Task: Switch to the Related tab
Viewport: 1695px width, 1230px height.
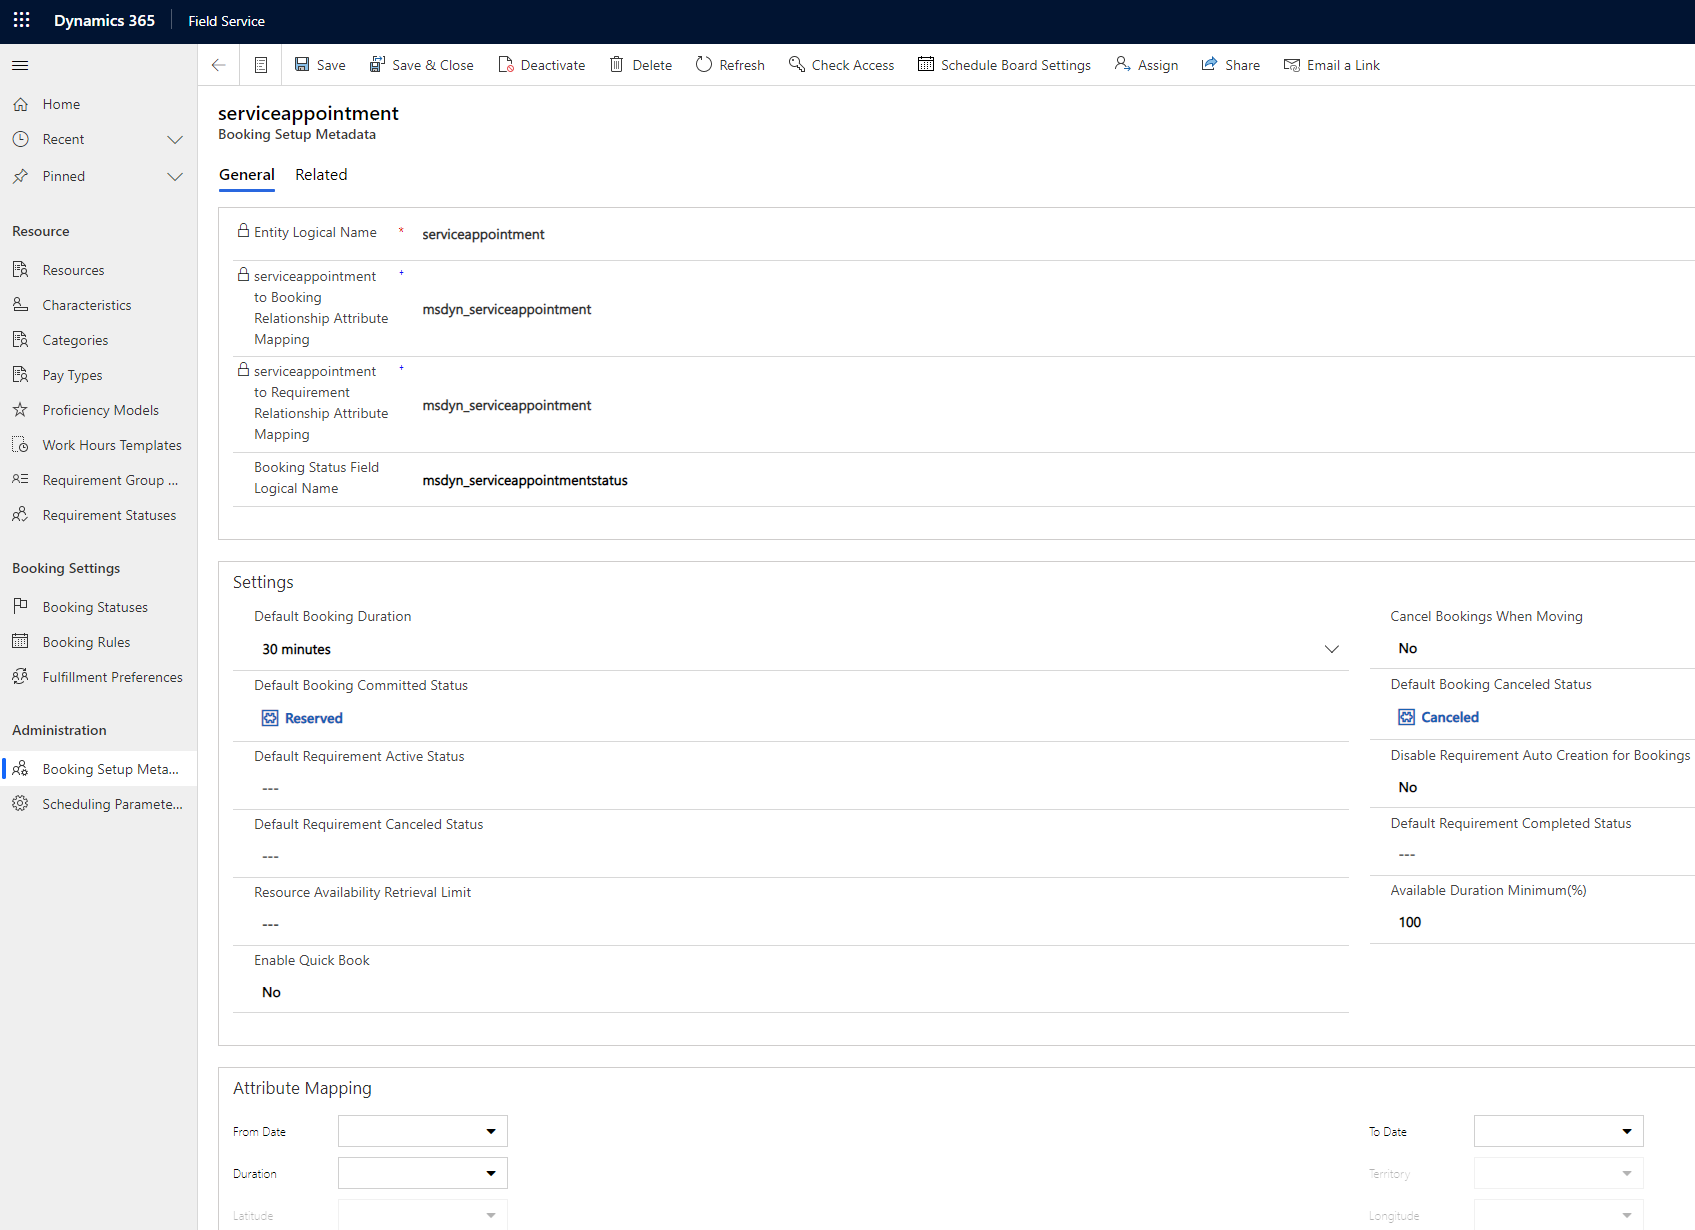Action: pos(321,175)
